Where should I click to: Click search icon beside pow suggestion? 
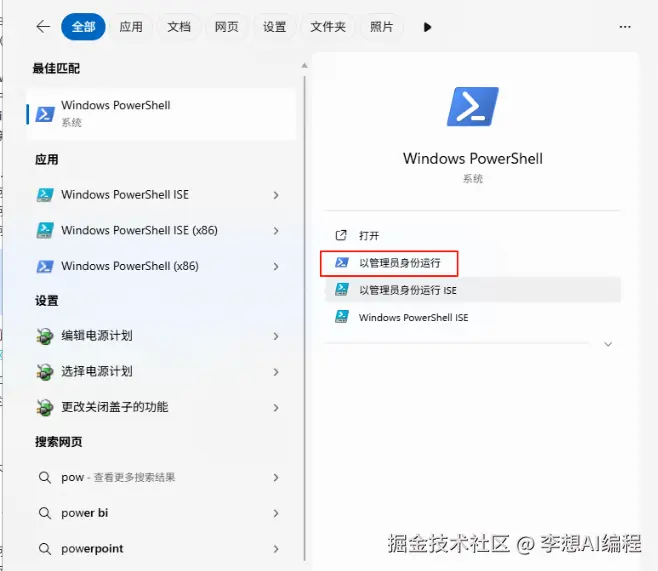pyautogui.click(x=45, y=477)
